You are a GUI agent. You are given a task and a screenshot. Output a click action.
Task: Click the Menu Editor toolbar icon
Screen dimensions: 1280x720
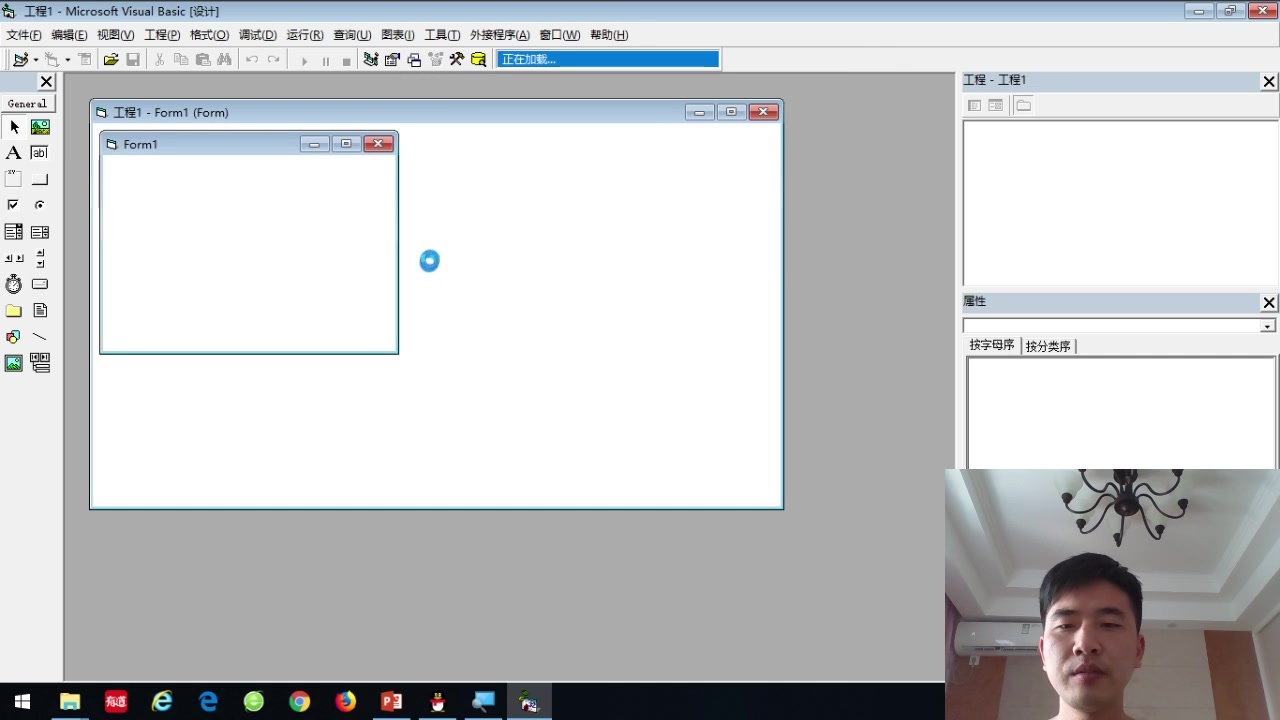85,60
